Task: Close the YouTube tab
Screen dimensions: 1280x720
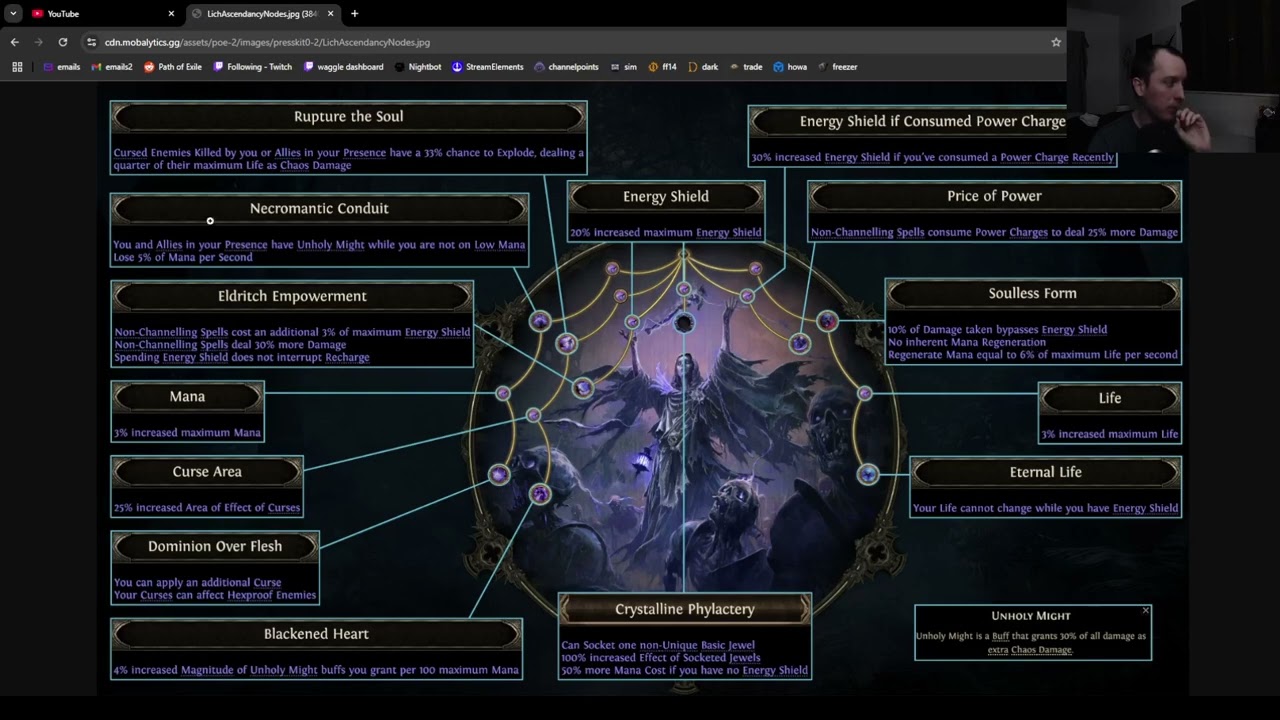Action: point(171,14)
